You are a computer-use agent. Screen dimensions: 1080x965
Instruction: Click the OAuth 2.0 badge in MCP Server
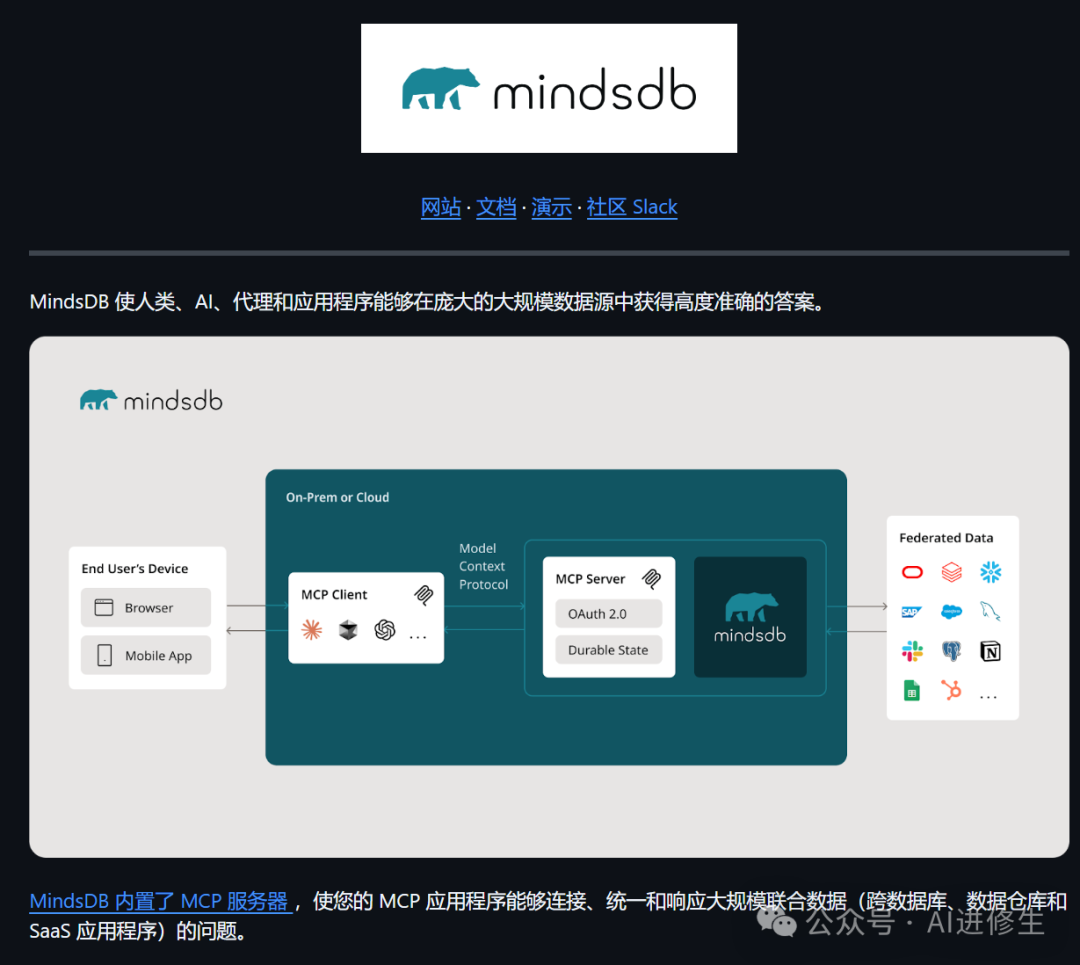pos(608,613)
